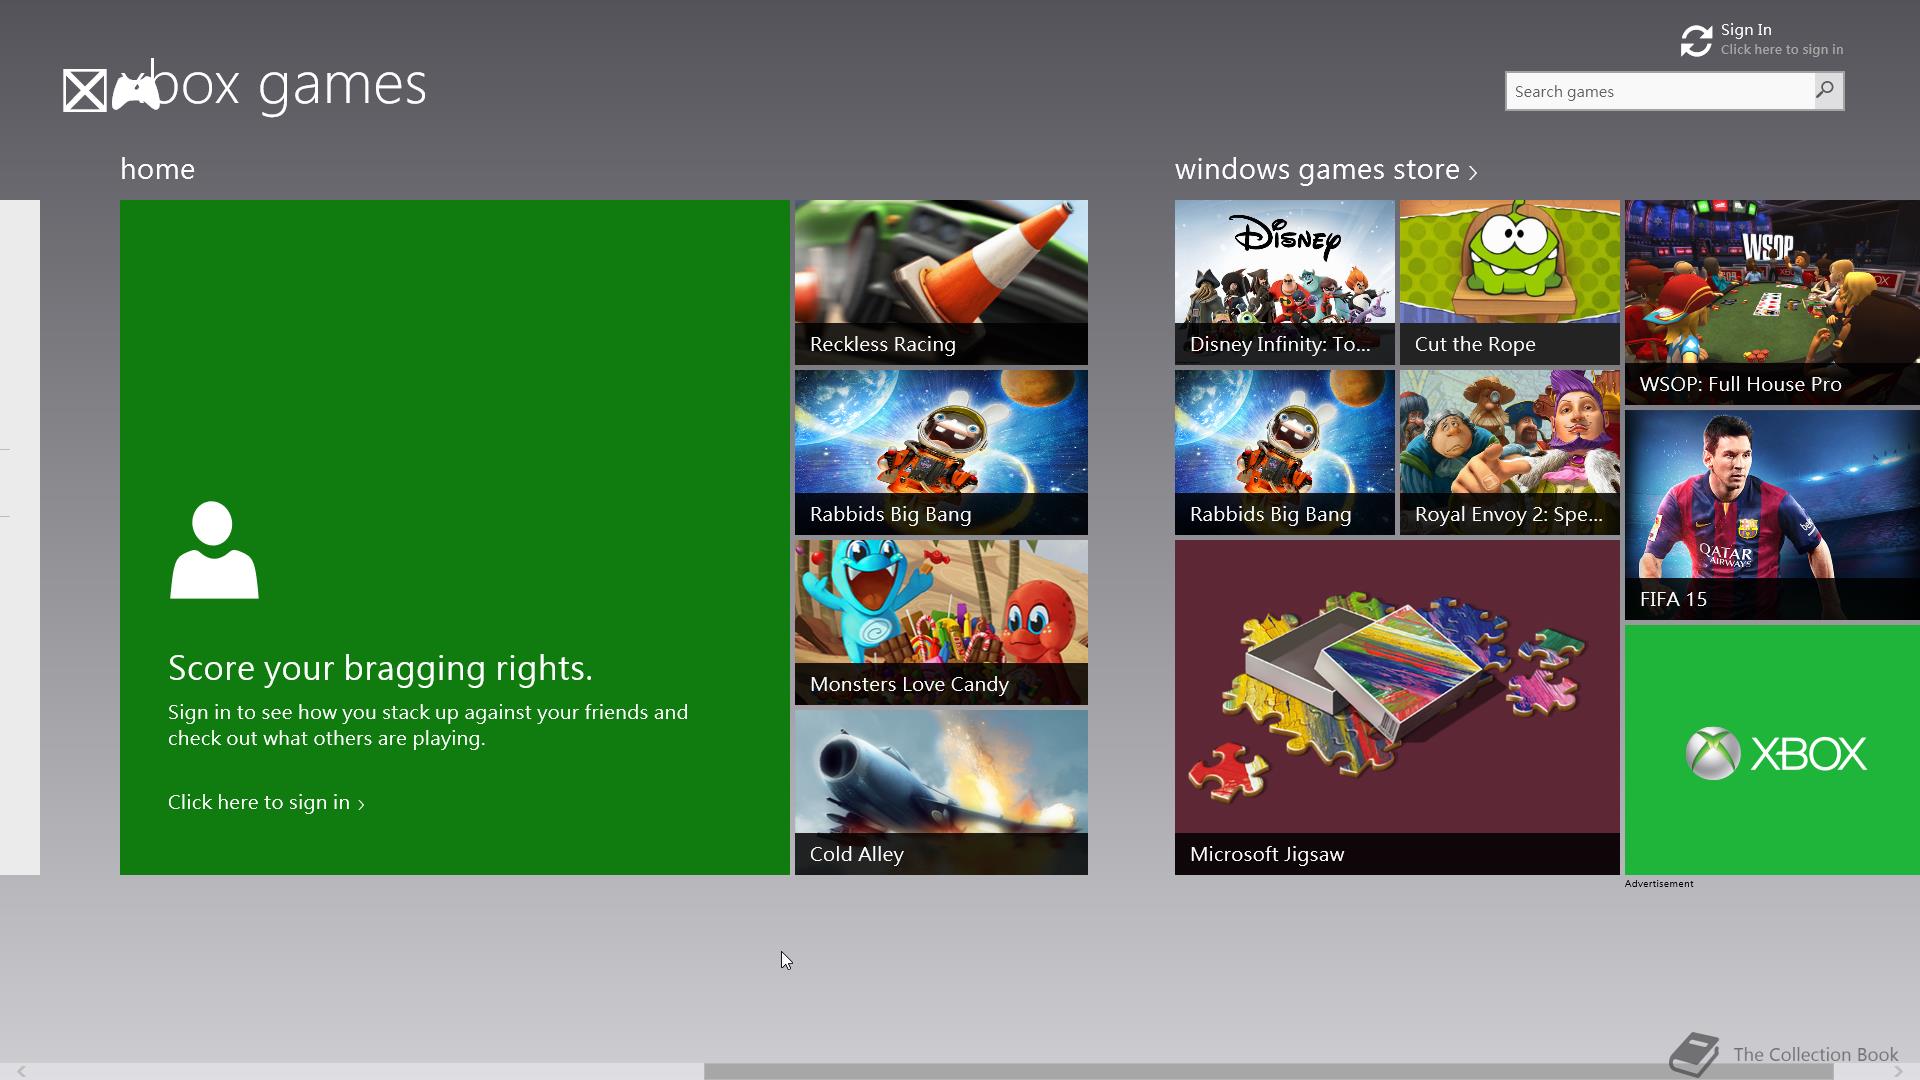Image resolution: width=1920 pixels, height=1080 pixels.
Task: Click the right scroll arrow
Action: tap(1898, 1071)
